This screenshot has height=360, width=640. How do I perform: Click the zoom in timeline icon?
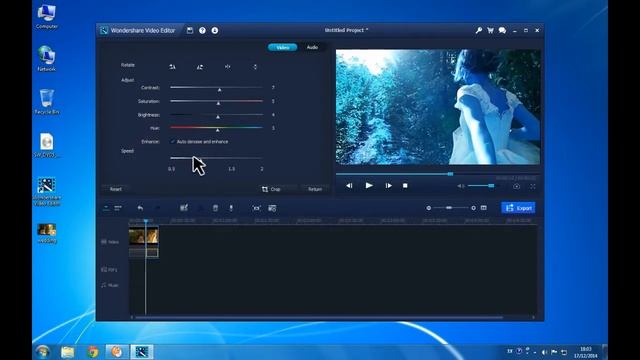click(473, 208)
